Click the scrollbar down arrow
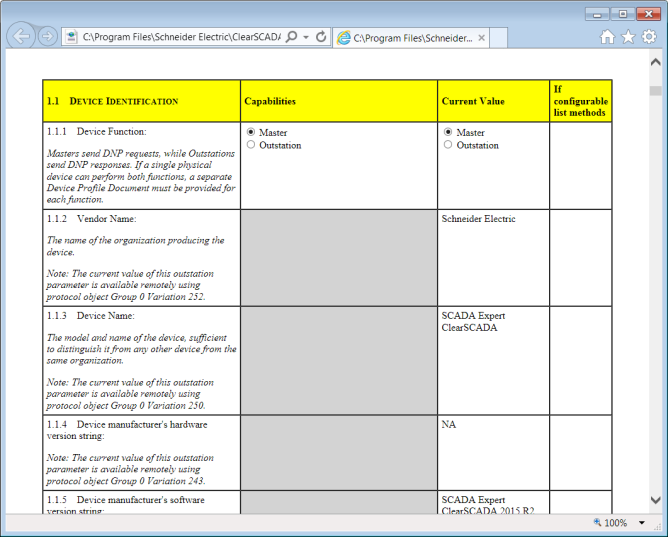Screen dimensions: 668x537 [x=655, y=499]
